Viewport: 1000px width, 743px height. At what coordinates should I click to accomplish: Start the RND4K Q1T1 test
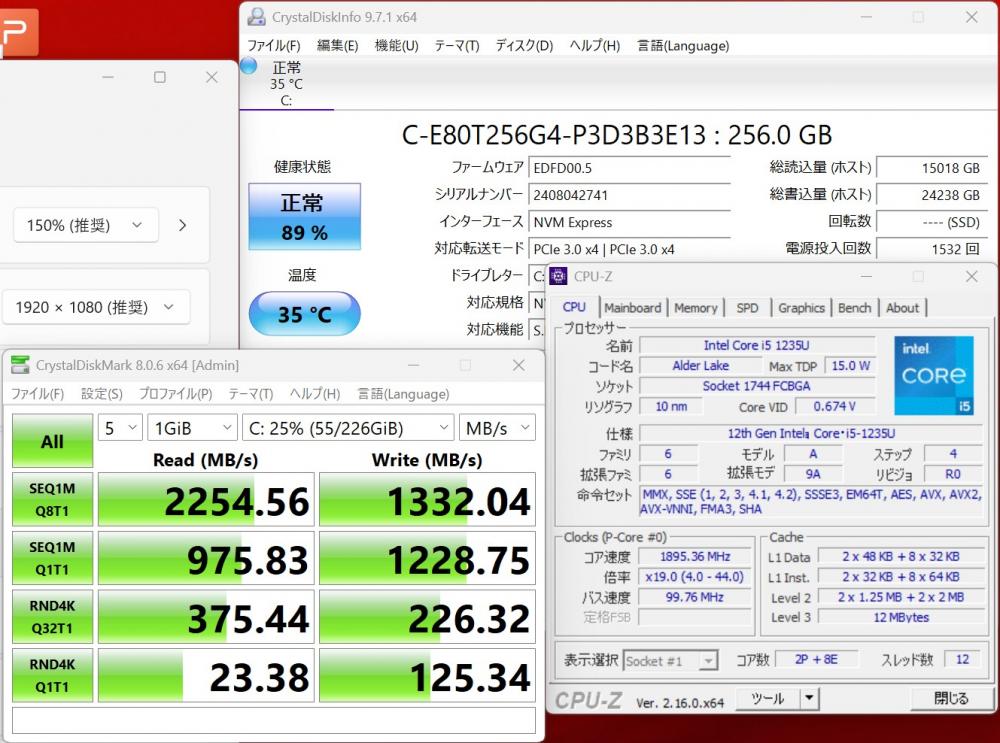point(52,675)
